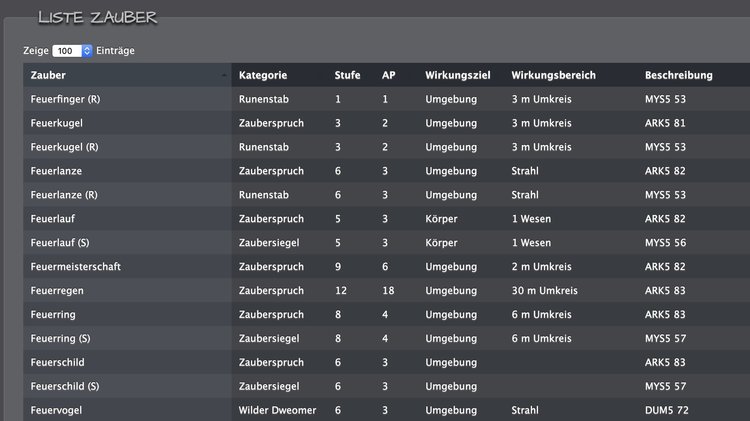Click the Zauber column header
This screenshot has height=421, width=750.
(x=49, y=75)
